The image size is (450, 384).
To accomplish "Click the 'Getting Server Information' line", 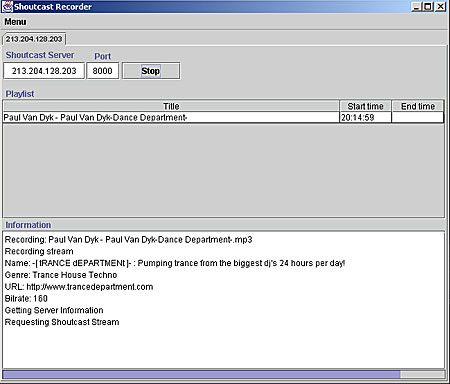I will [54, 310].
